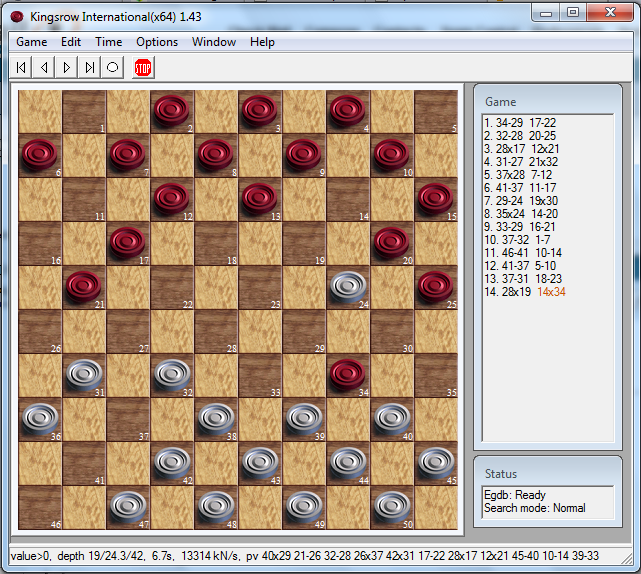Select move 28x19 in move 14

[516, 292]
